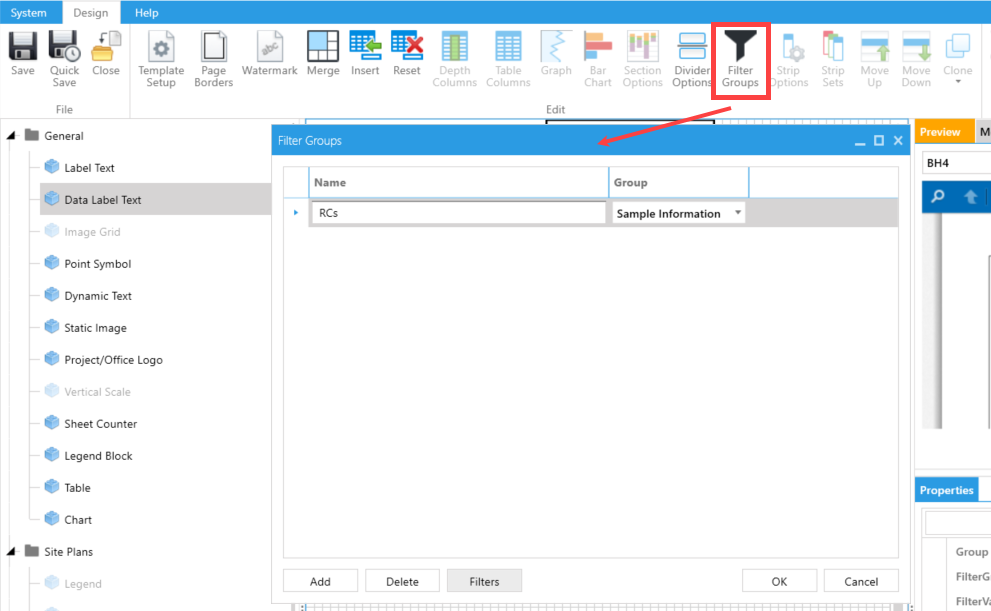This screenshot has width=991, height=611.
Task: Select Static Image item
Action: coord(95,328)
